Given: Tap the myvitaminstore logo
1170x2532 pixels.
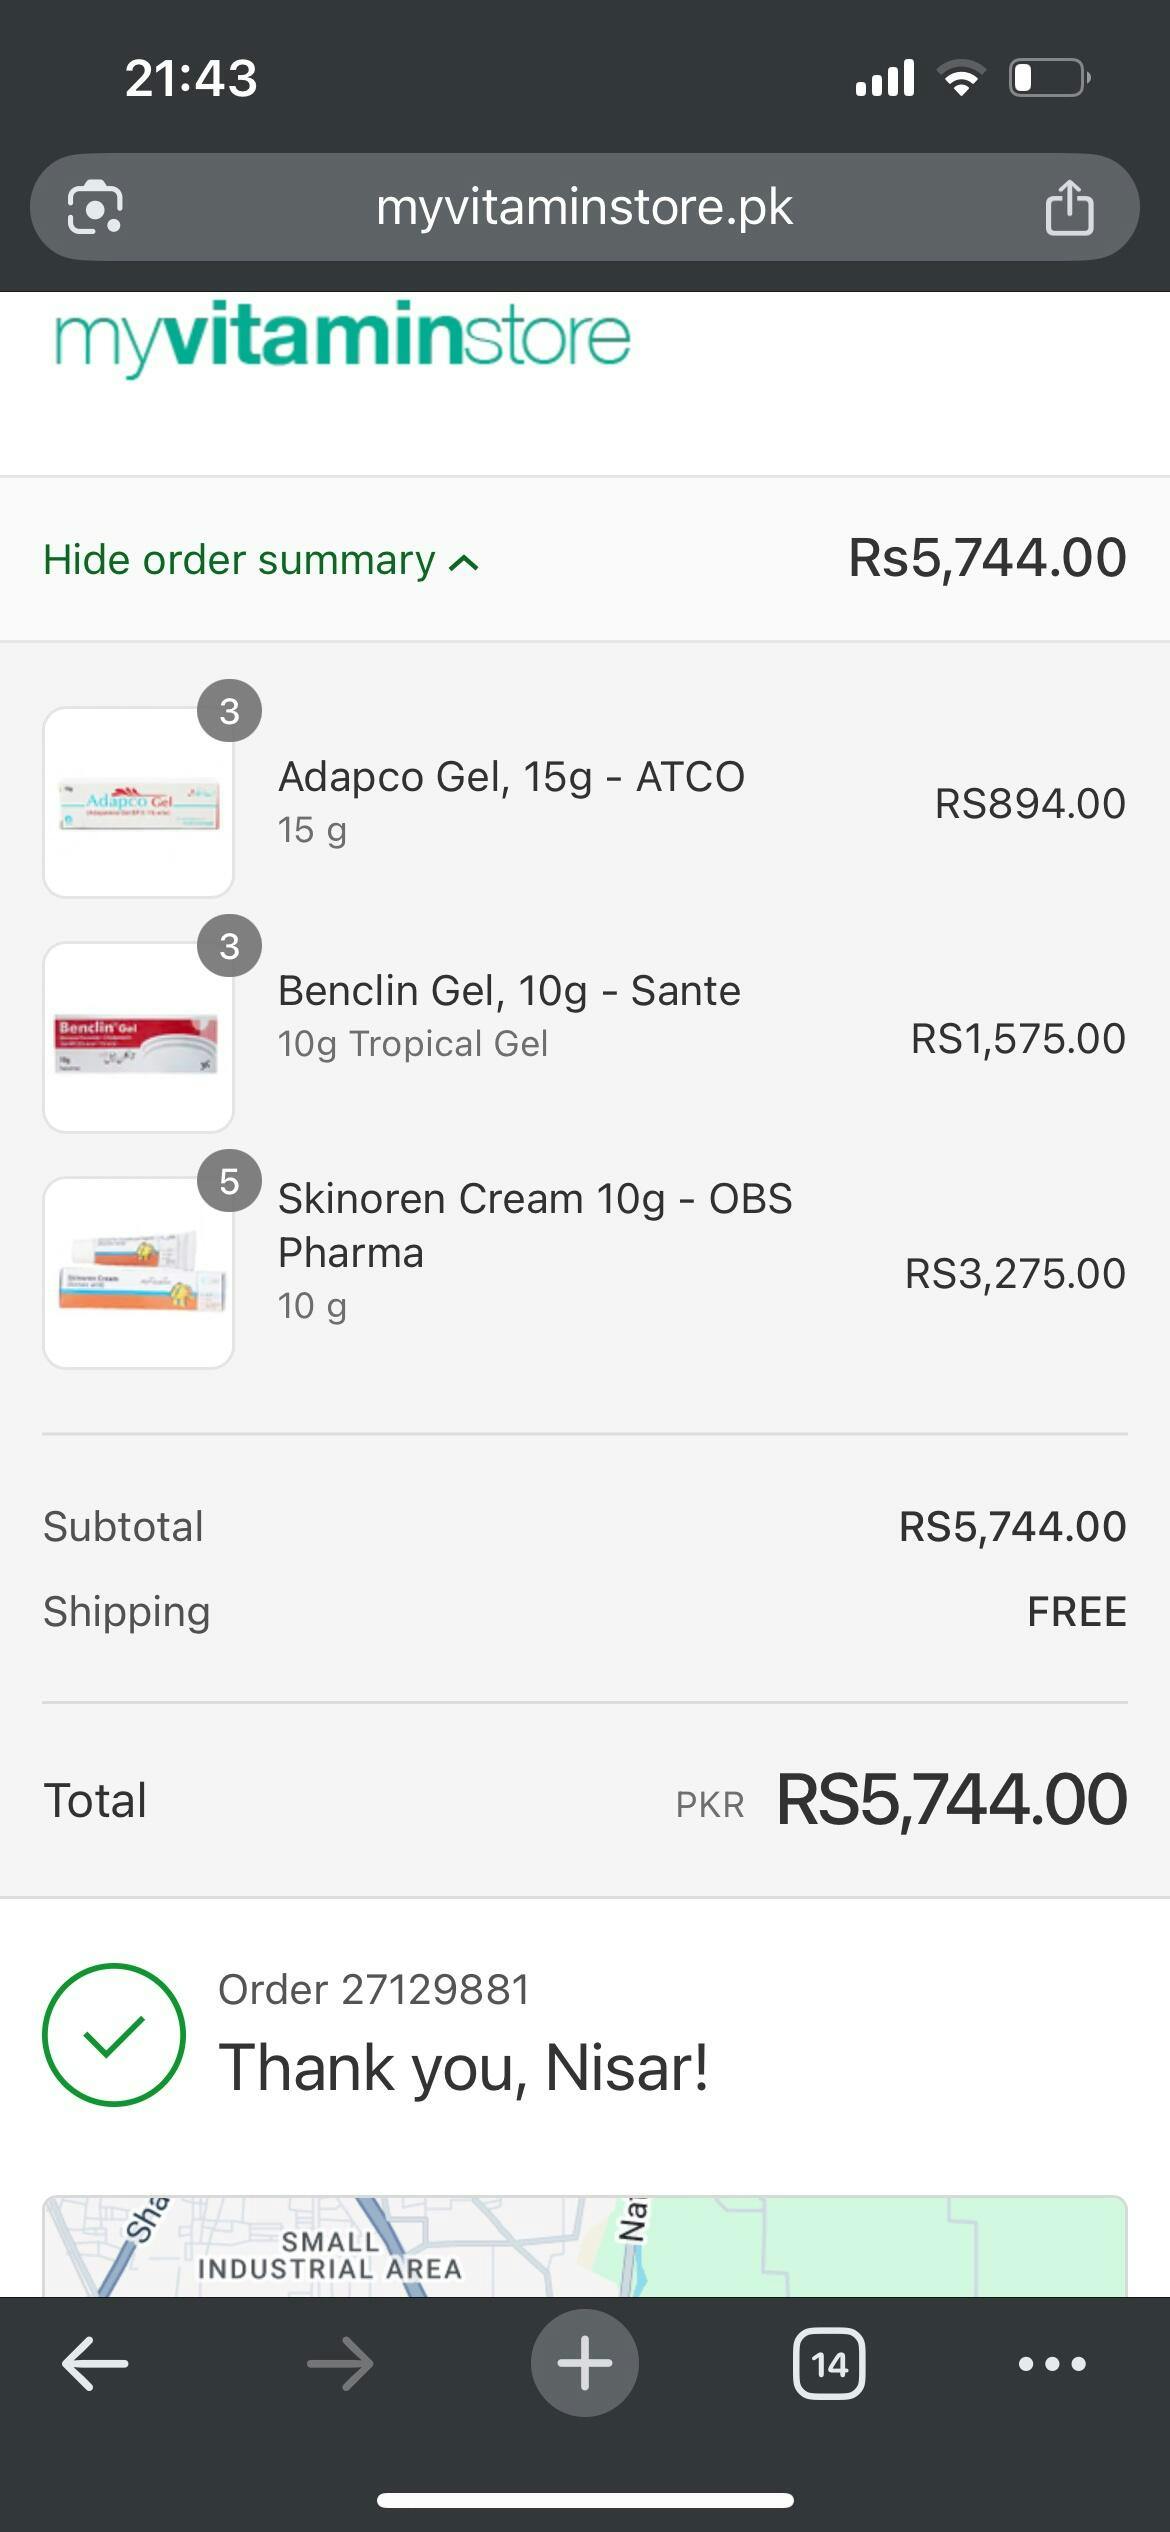Looking at the screenshot, I should pyautogui.click(x=342, y=337).
